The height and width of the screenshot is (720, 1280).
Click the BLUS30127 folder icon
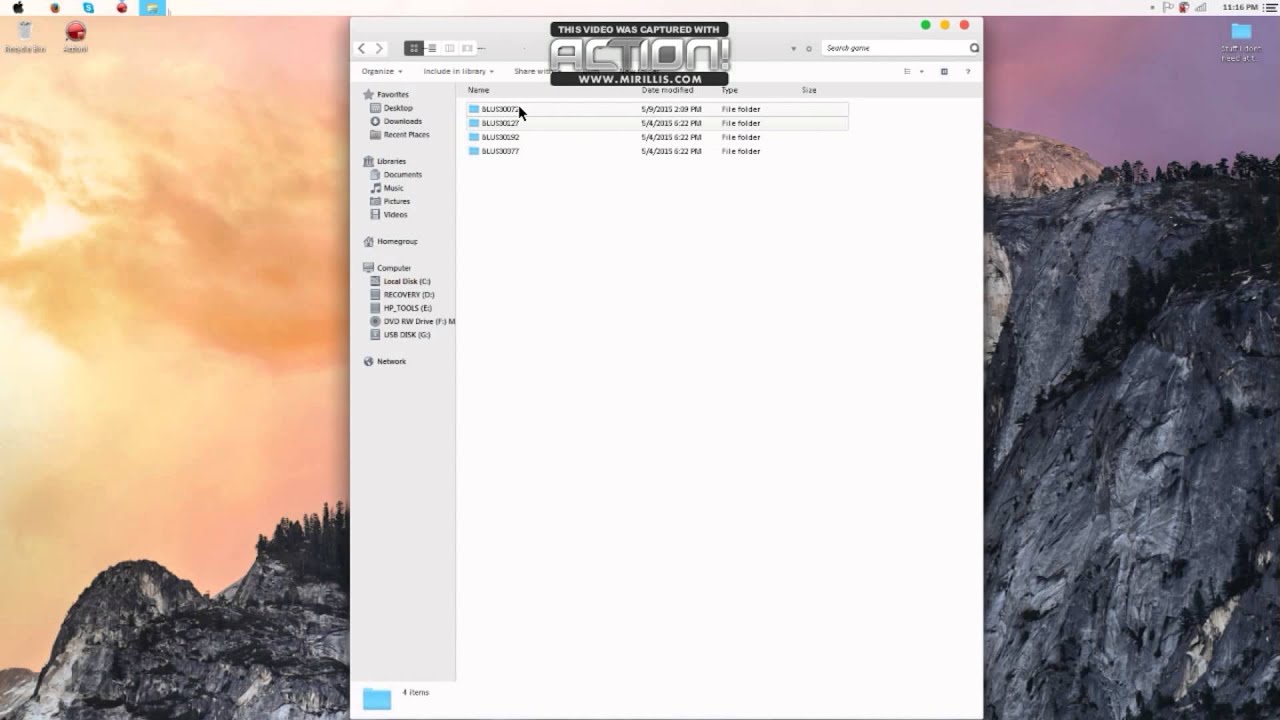pos(474,123)
